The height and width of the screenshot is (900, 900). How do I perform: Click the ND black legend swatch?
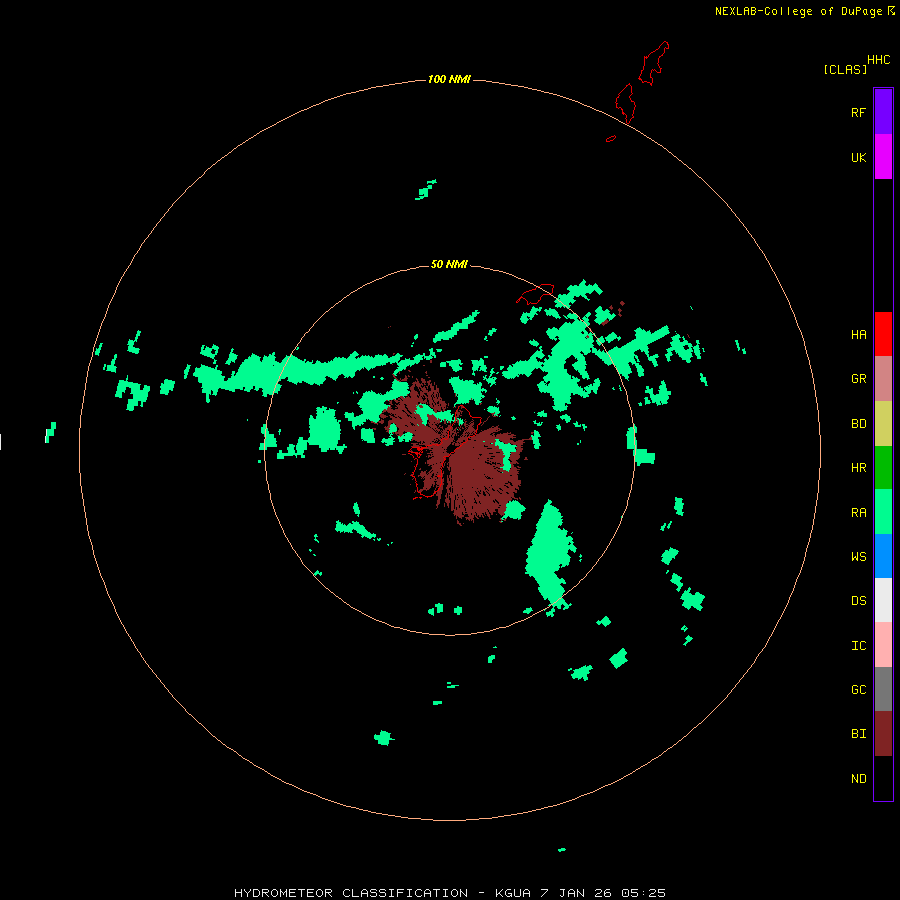tap(883, 778)
